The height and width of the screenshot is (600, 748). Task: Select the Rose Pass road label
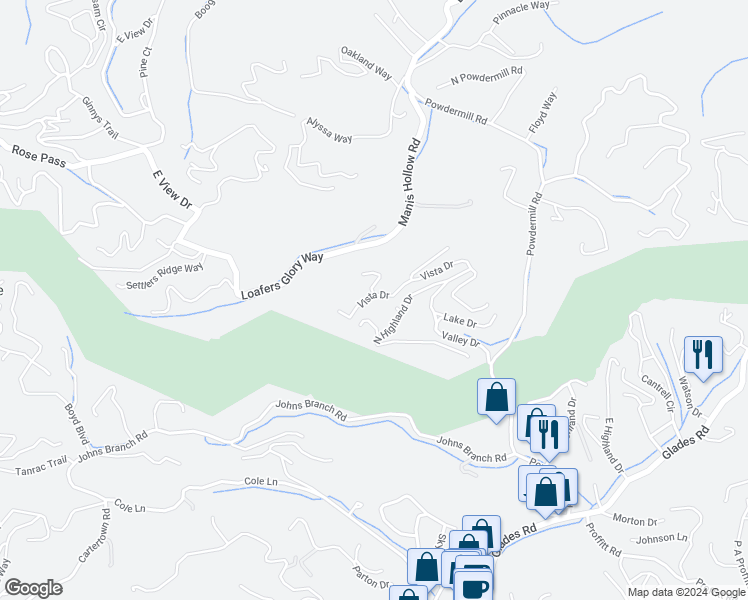pyautogui.click(x=38, y=157)
